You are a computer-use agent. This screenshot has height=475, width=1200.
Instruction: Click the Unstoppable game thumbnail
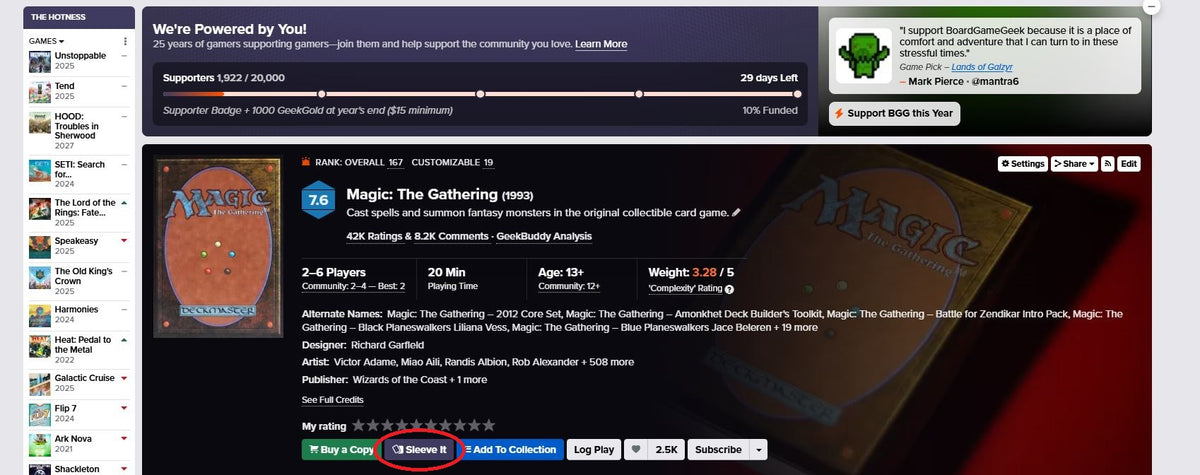(40, 62)
